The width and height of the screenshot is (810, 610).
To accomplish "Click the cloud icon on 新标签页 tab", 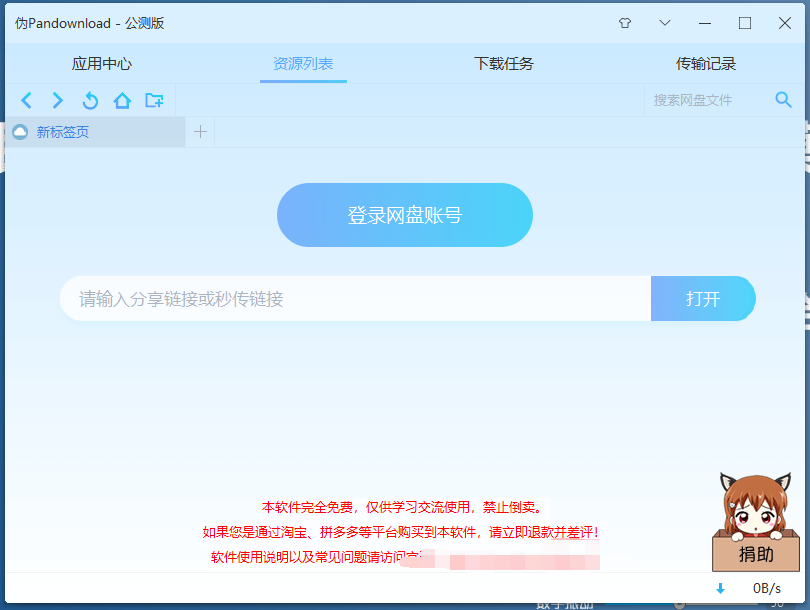I will click(x=20, y=132).
